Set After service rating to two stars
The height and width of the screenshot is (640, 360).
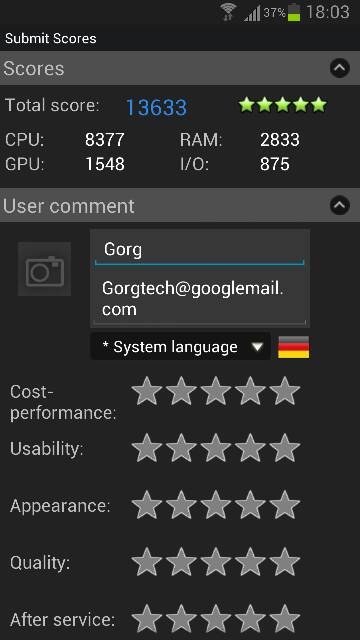click(x=181, y=619)
